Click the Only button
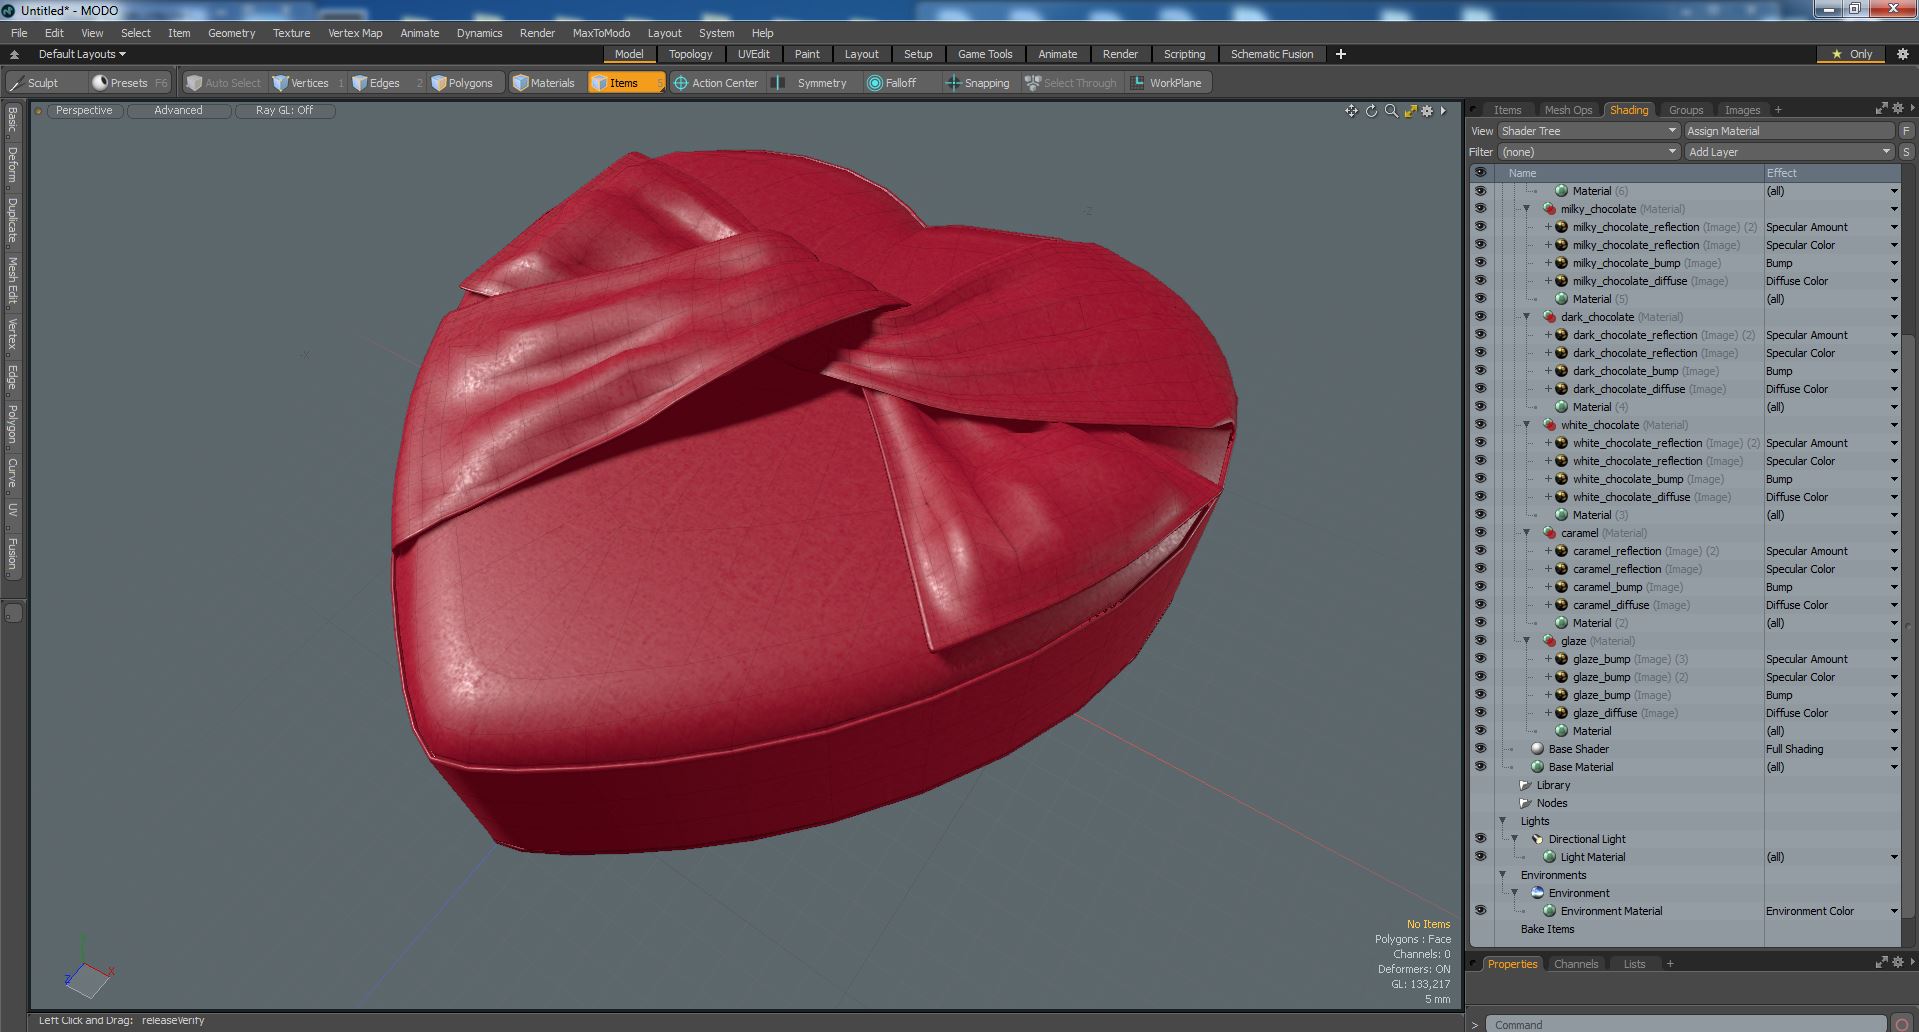1919x1032 pixels. (1851, 54)
